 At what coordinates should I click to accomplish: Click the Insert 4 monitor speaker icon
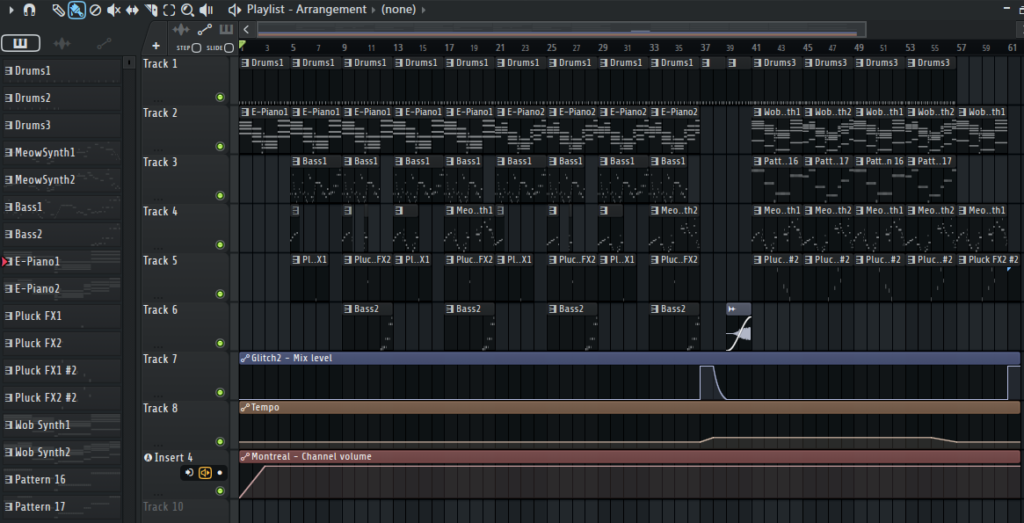[x=188, y=472]
